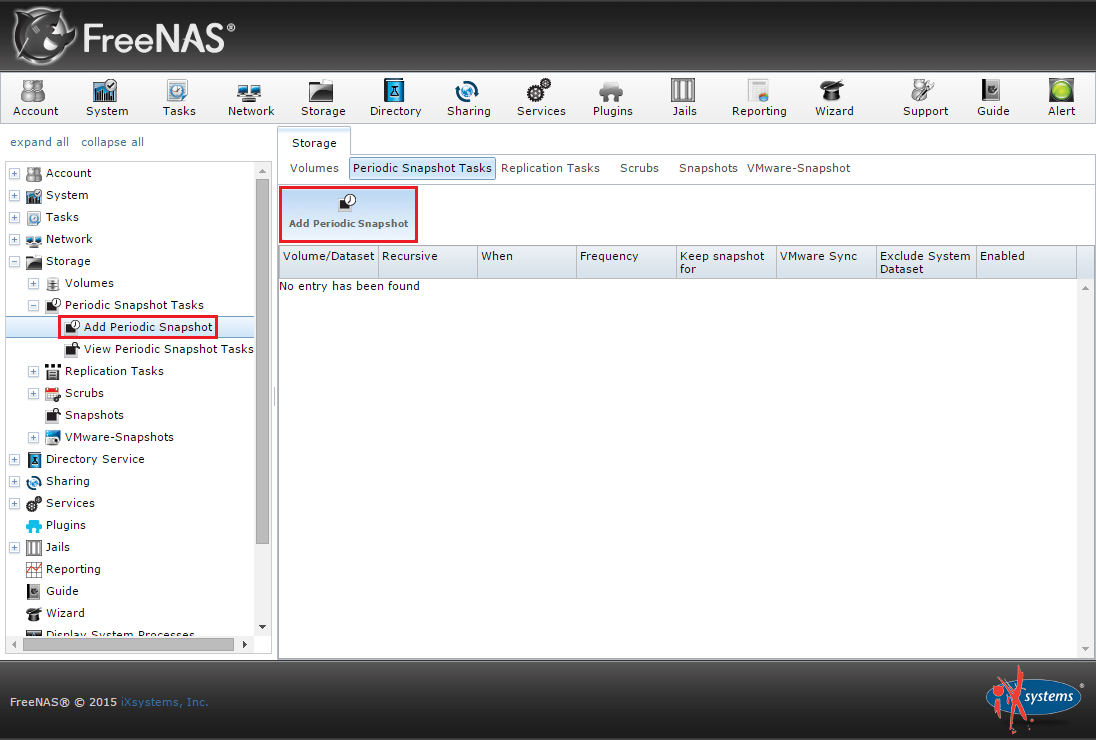This screenshot has width=1096, height=740.
Task: Open the Storage icon in the toolbar
Action: click(x=322, y=97)
